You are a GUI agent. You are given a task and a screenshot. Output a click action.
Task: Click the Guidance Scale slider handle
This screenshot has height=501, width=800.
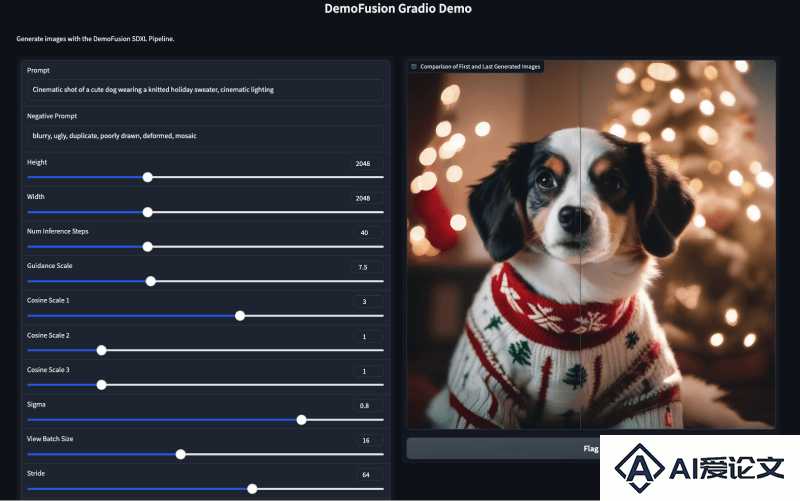click(x=151, y=281)
